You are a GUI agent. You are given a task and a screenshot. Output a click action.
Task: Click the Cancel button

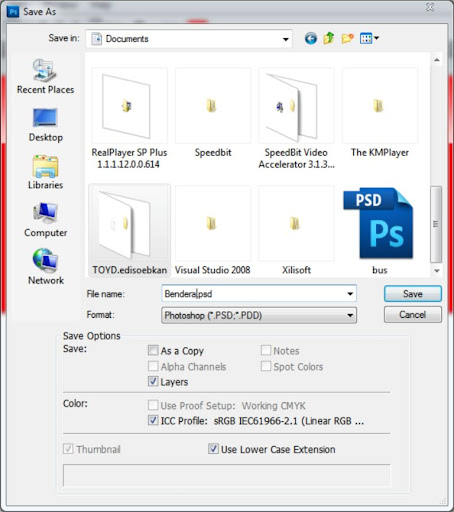(x=413, y=315)
